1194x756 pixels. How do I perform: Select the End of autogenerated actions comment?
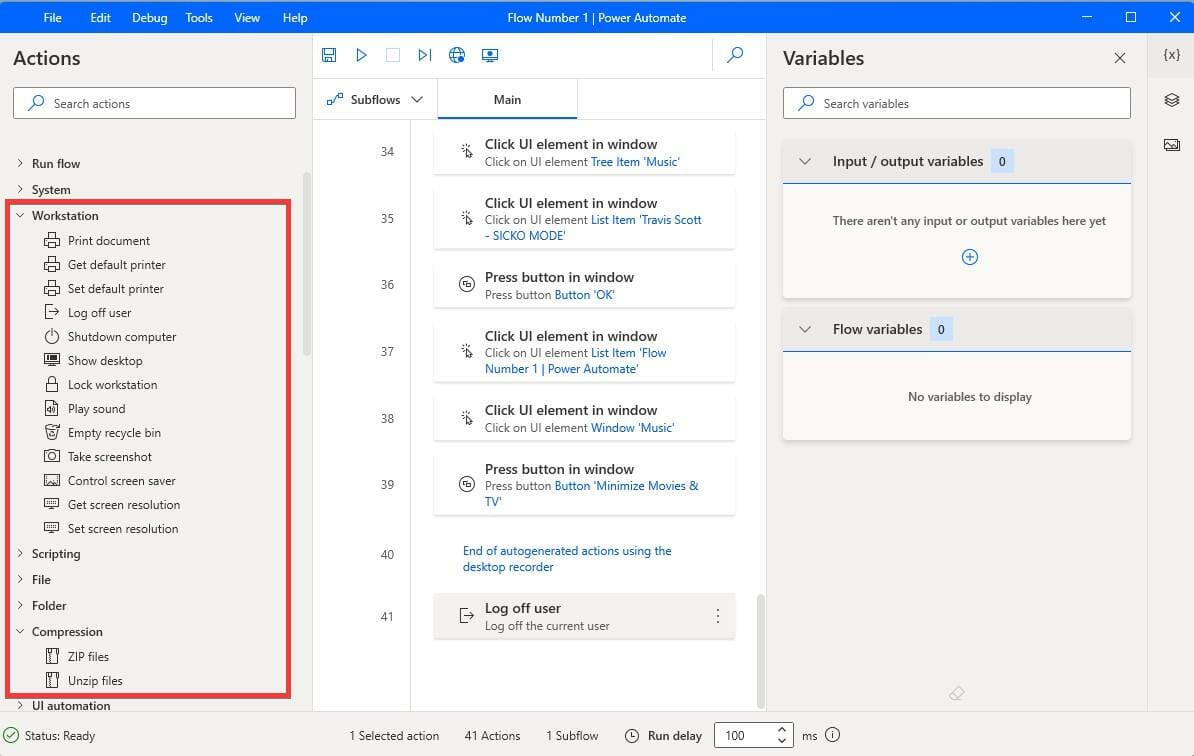[567, 559]
